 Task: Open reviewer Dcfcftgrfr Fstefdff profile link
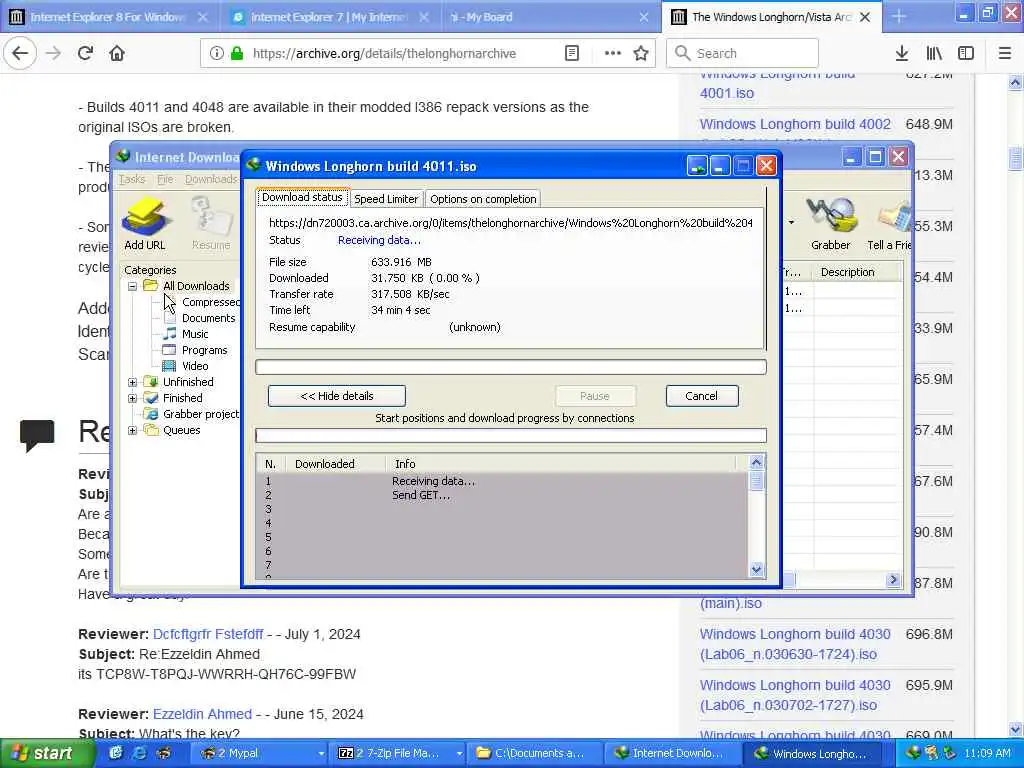point(208,634)
